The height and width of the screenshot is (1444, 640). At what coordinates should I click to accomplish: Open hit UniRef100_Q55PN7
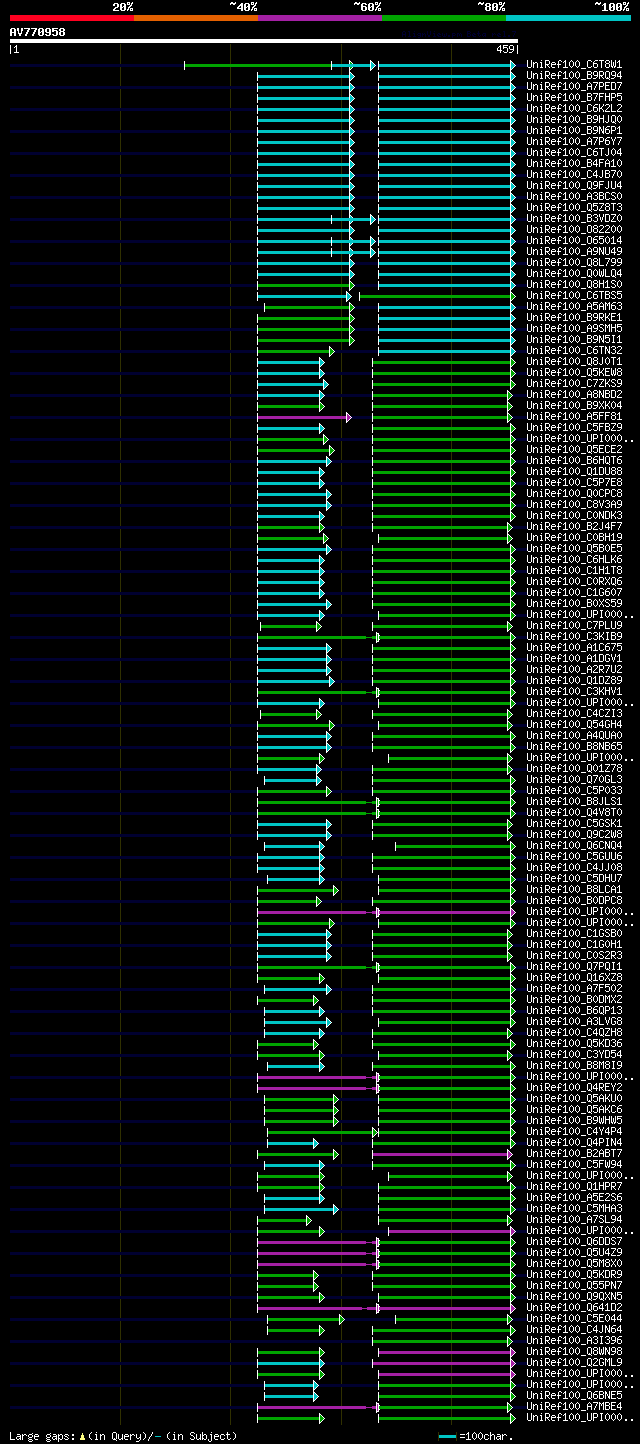click(574, 1285)
